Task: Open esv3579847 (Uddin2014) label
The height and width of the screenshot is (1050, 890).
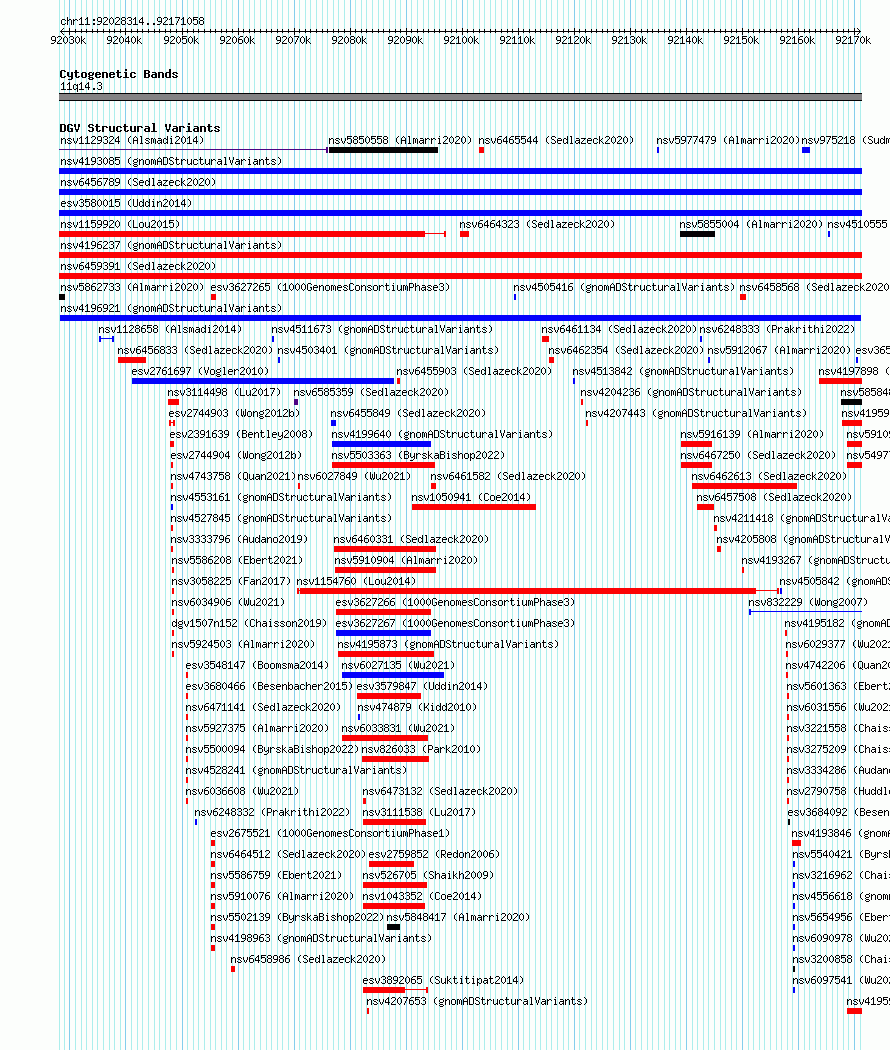Action: point(422,686)
